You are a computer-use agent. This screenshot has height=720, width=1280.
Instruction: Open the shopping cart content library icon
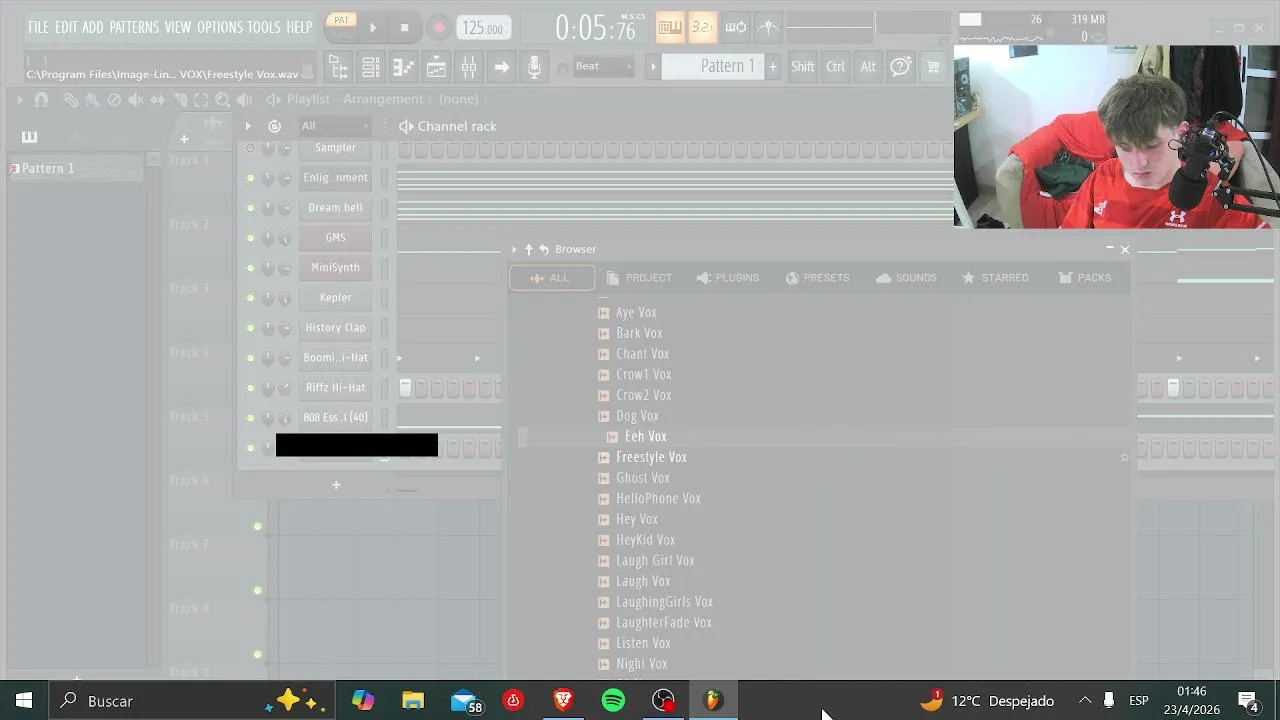(933, 67)
